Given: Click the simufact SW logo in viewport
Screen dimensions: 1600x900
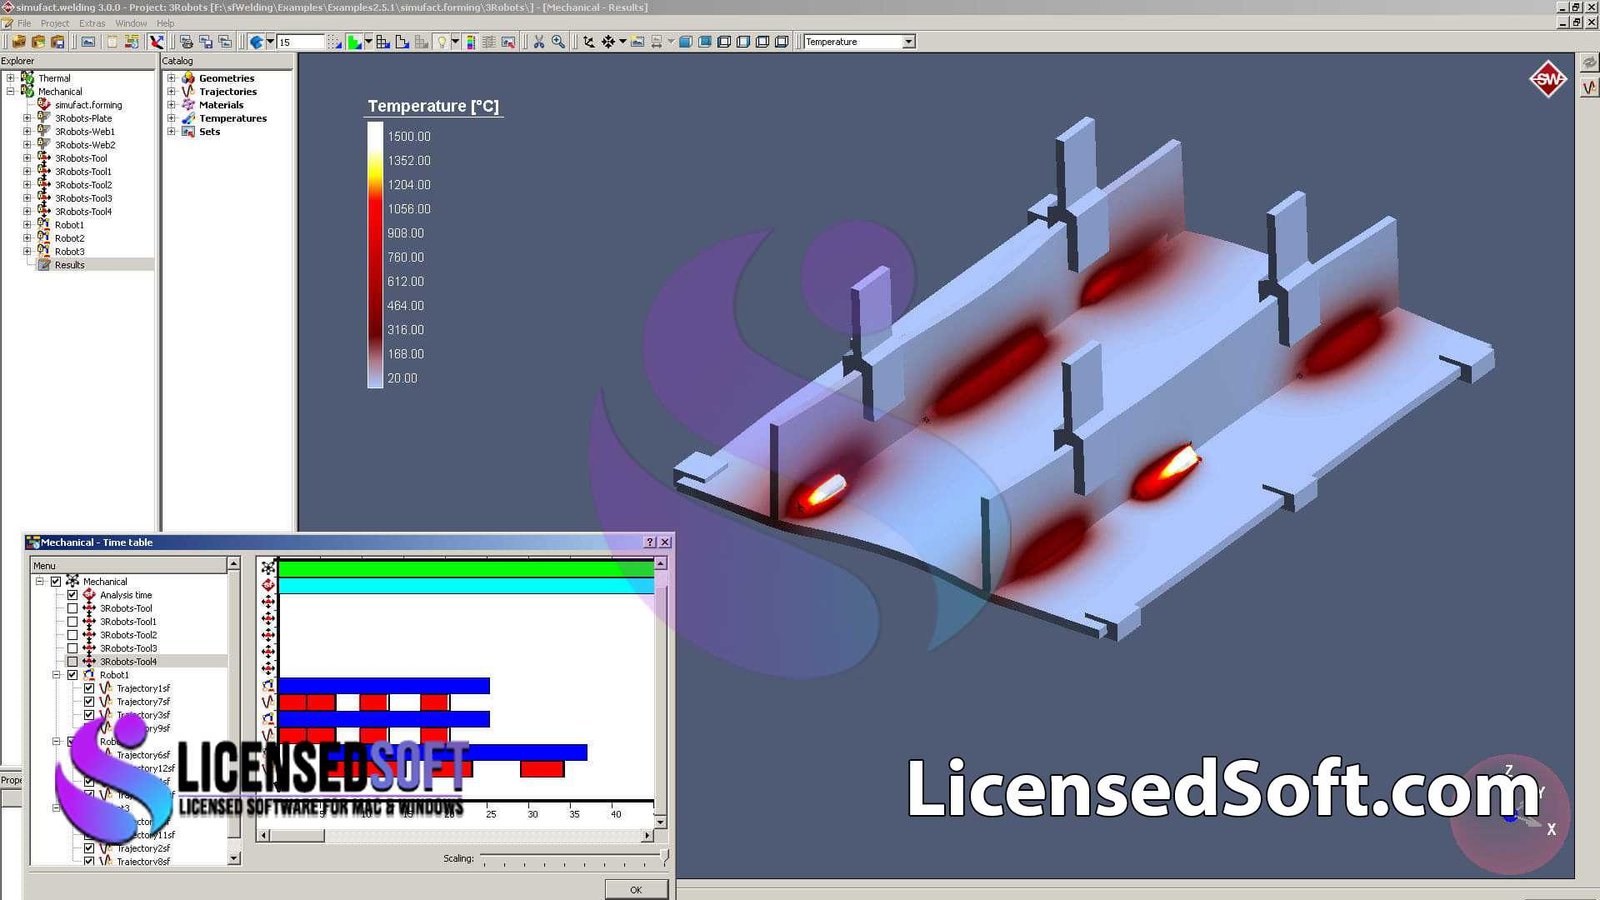Looking at the screenshot, I should [1547, 79].
